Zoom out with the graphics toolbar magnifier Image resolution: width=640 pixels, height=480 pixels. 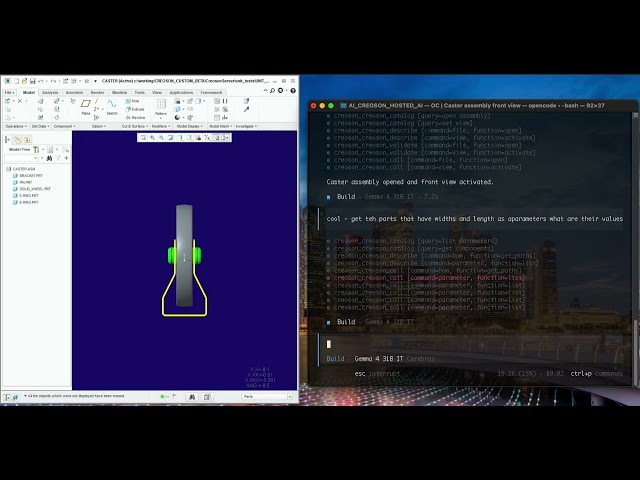coord(161,138)
